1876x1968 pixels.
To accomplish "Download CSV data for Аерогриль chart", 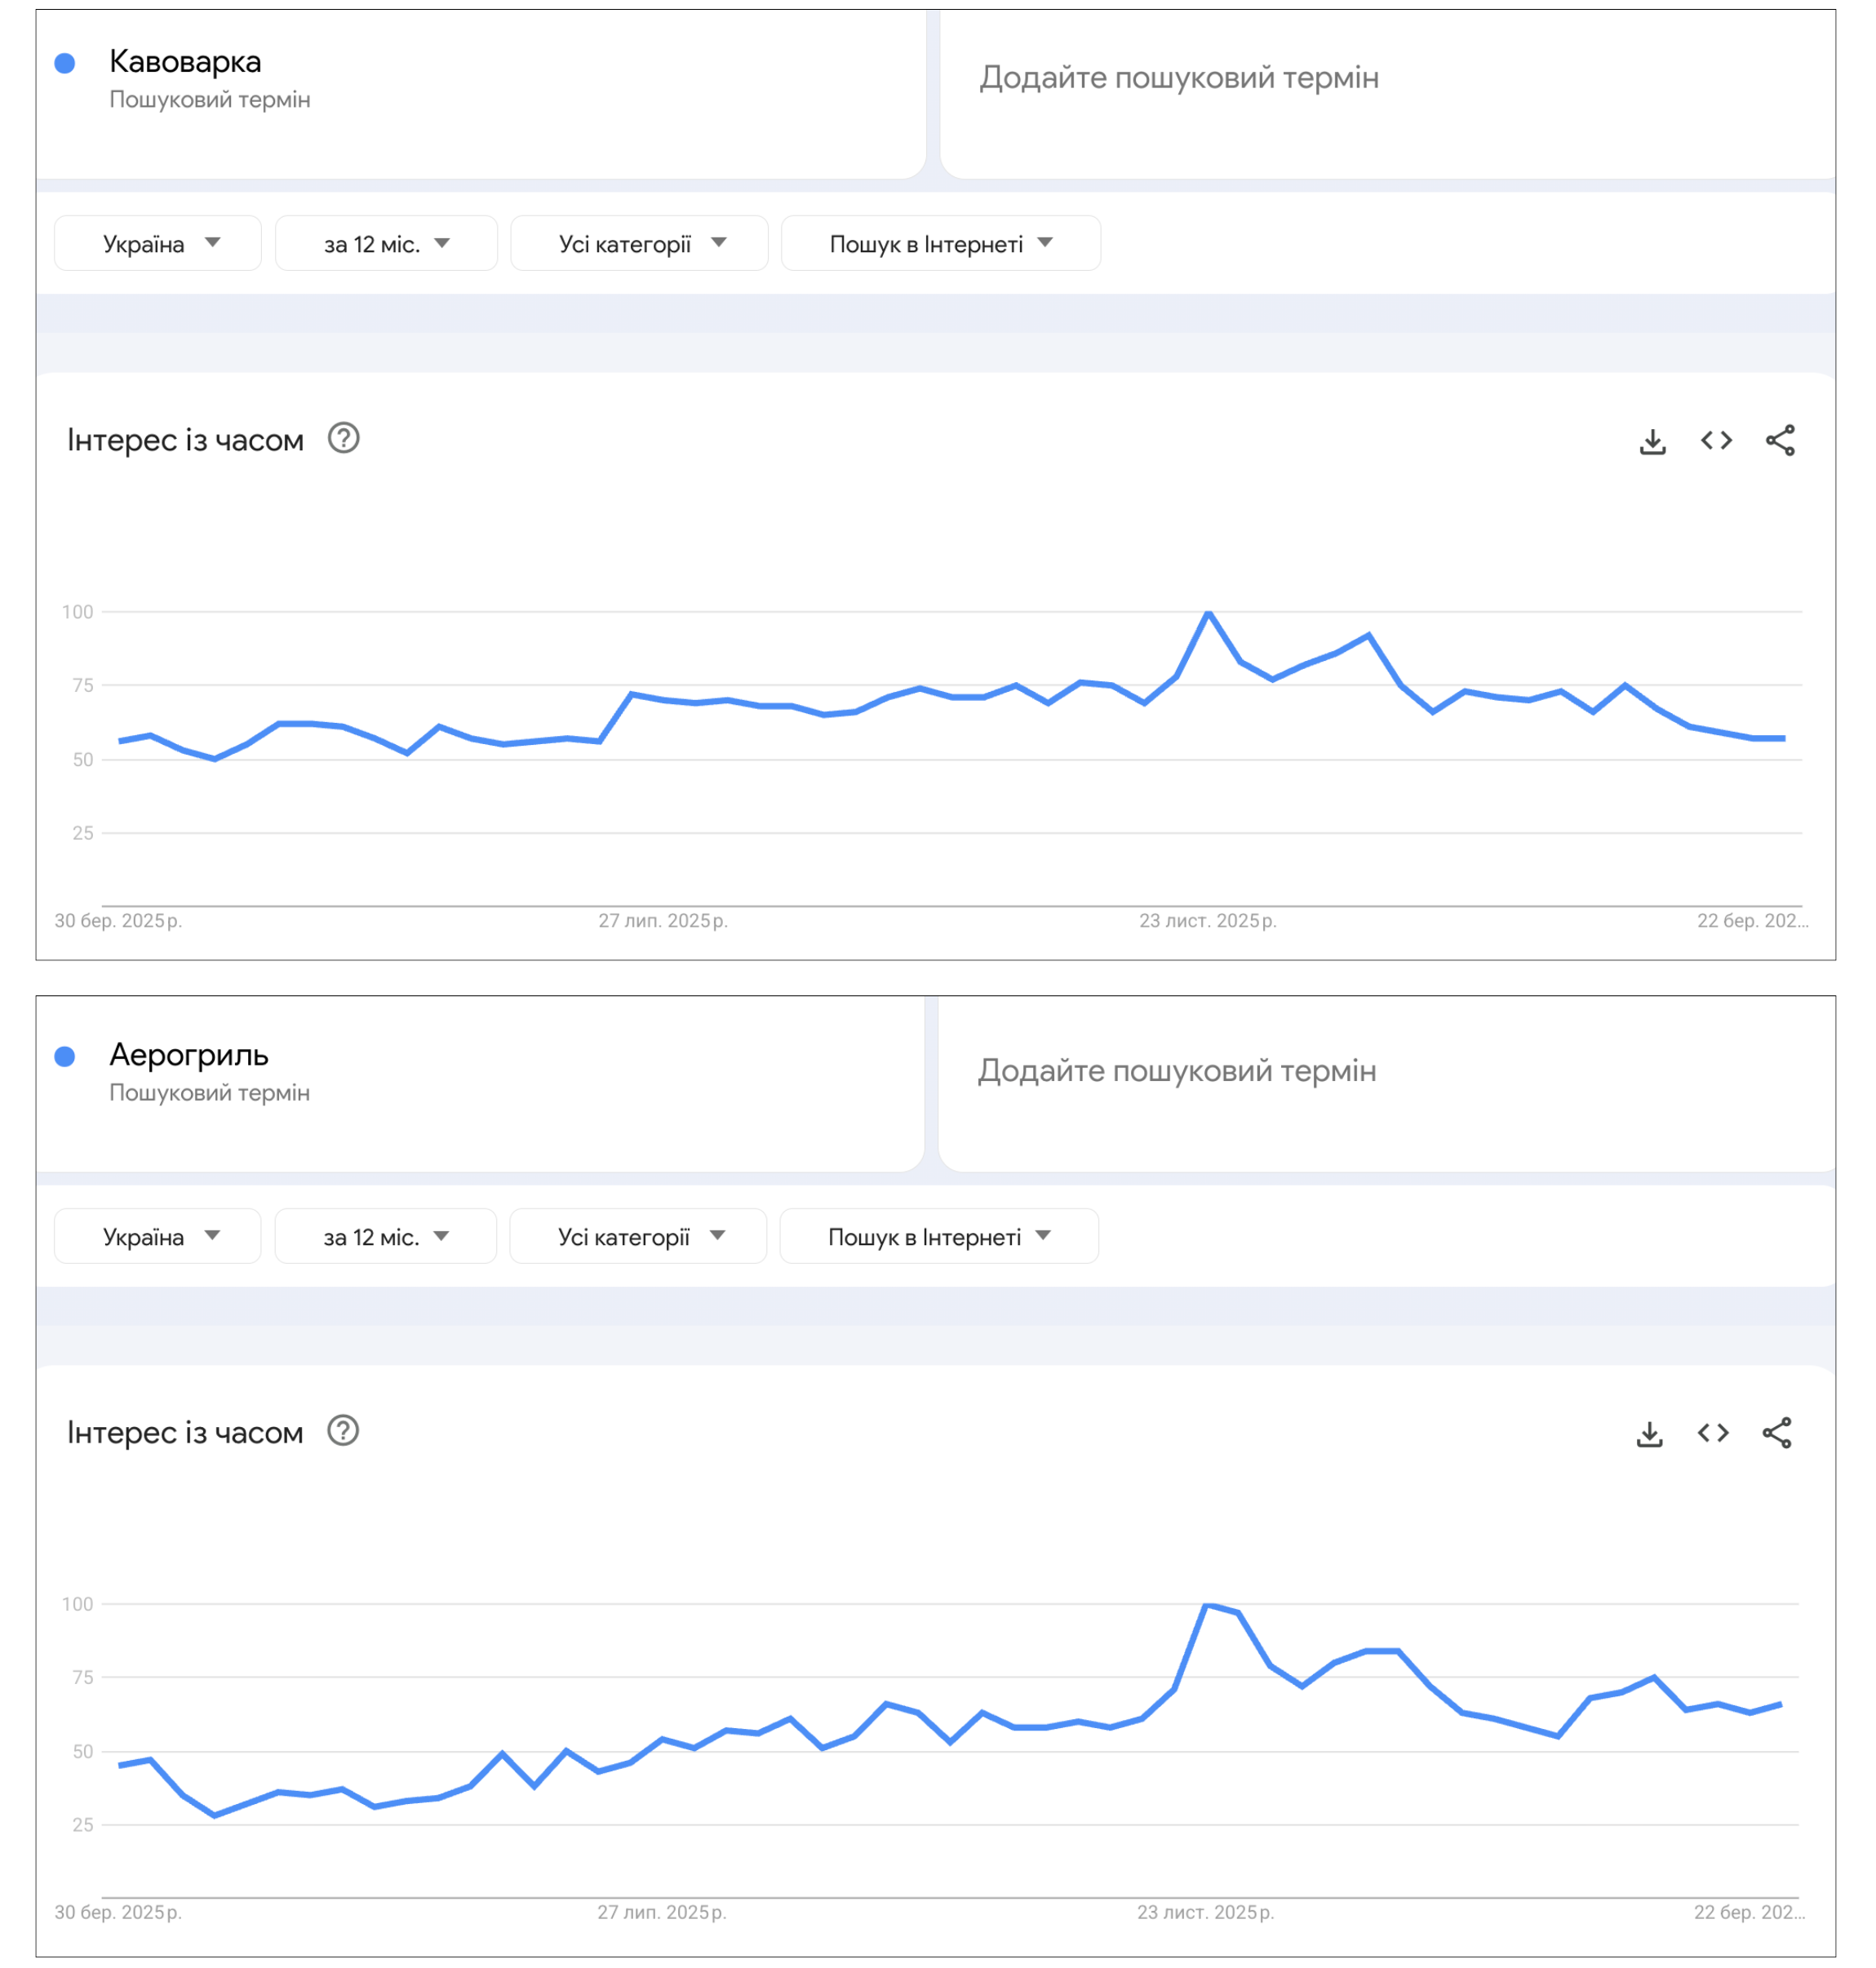I will 1651,1432.
